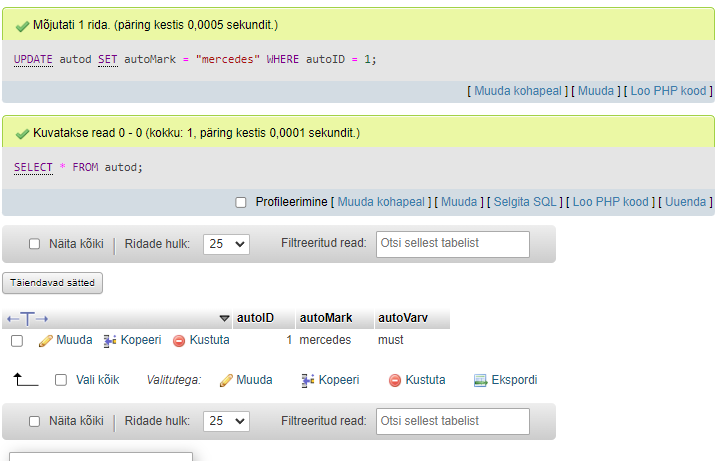The height and width of the screenshot is (461, 719).
Task: Sort by the autoVarv column header
Action: [x=403, y=318]
